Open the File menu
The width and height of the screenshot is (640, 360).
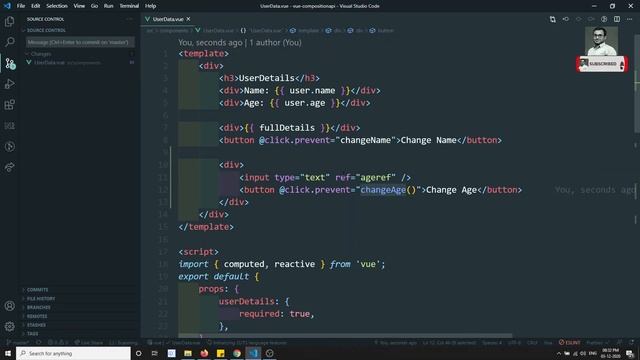pos(21,6)
